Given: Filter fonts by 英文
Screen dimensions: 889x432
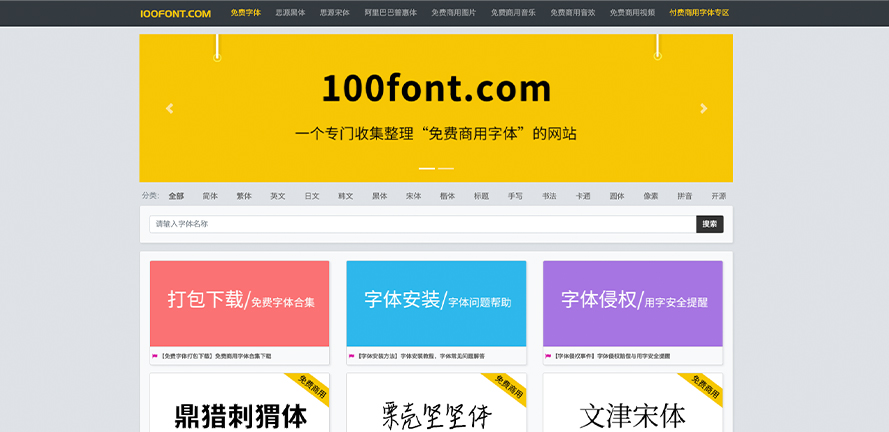Looking at the screenshot, I should [x=278, y=196].
